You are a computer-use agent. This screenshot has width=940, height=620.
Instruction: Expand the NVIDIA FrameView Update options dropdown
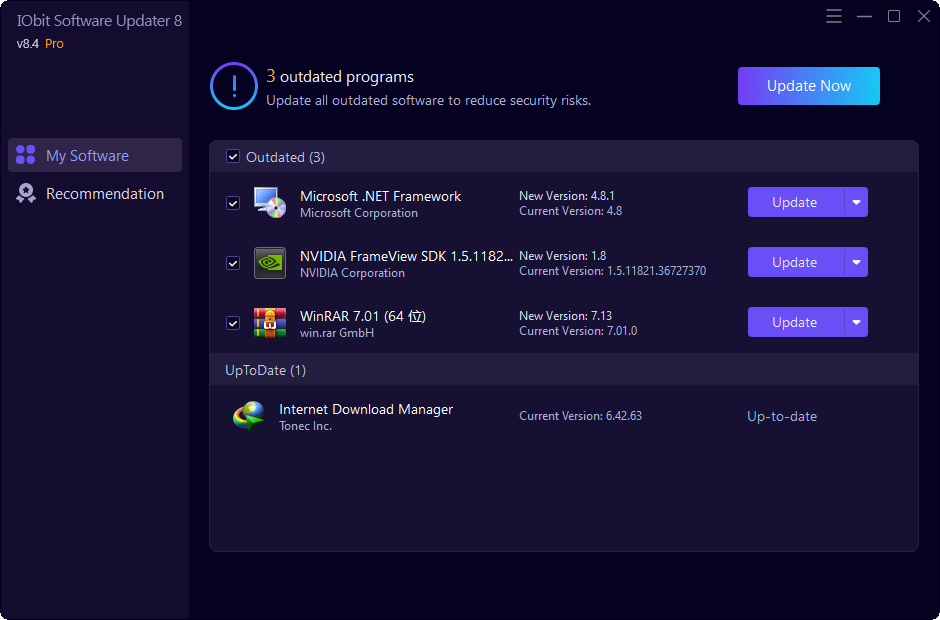pyautogui.click(x=857, y=262)
